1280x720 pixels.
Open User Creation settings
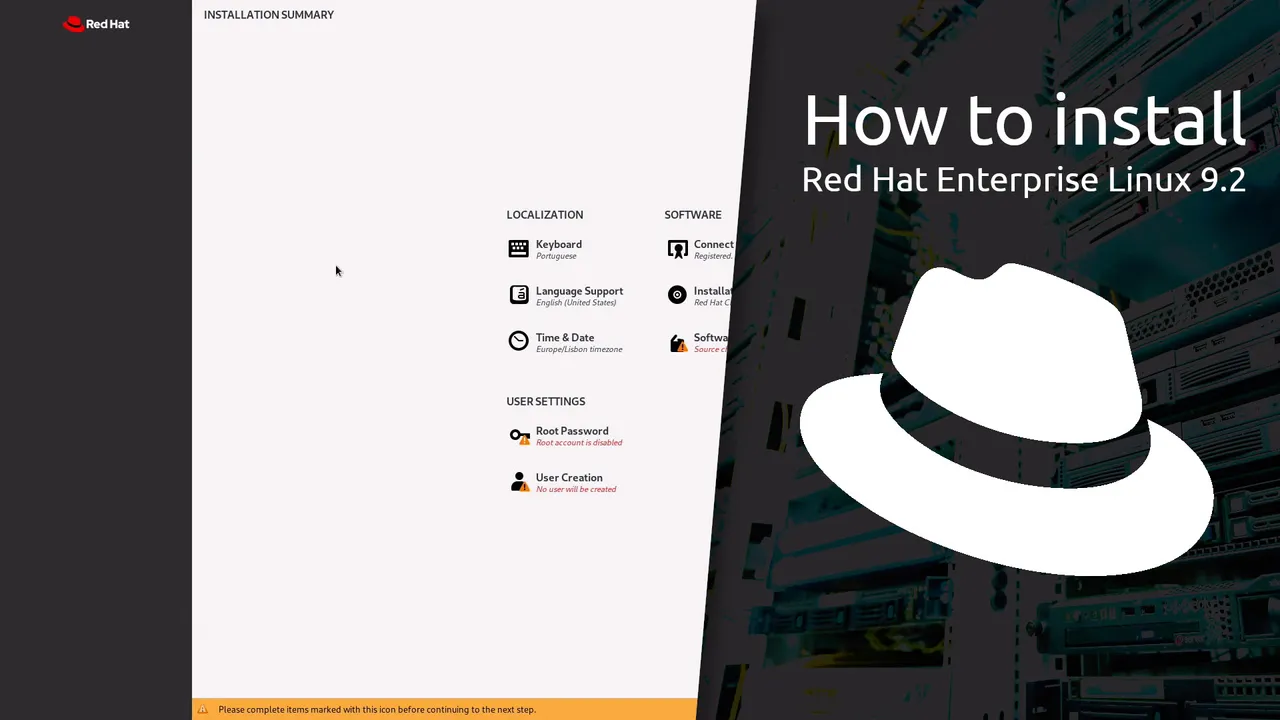[x=569, y=477]
